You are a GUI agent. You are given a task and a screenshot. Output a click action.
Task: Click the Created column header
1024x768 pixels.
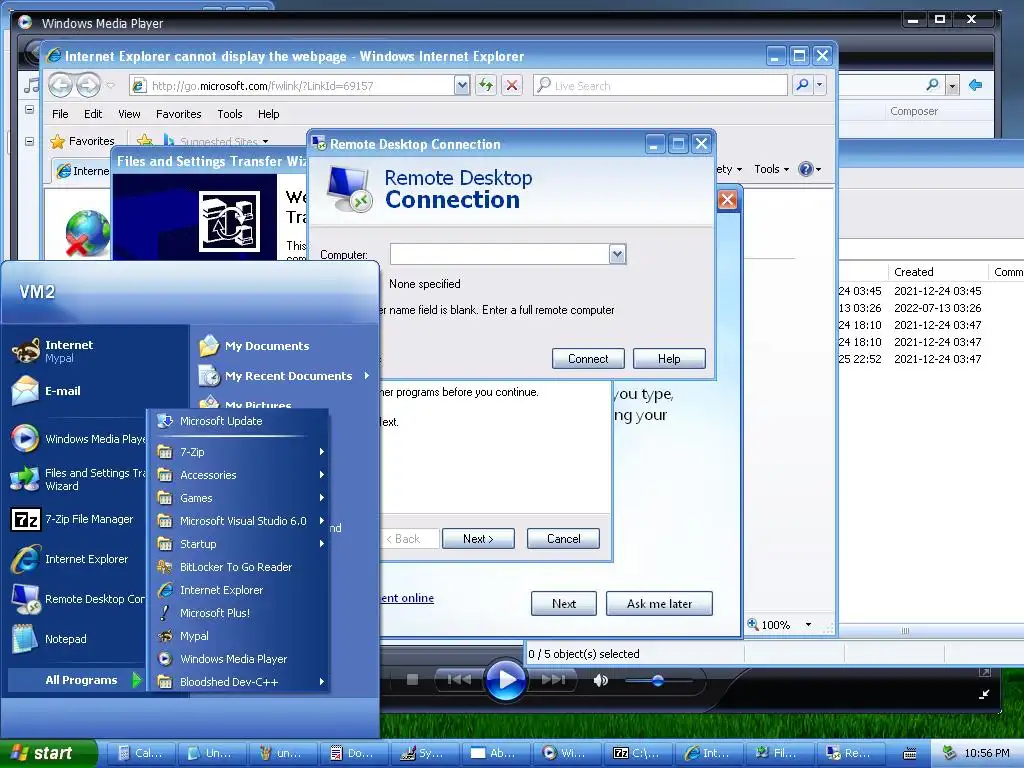click(938, 272)
